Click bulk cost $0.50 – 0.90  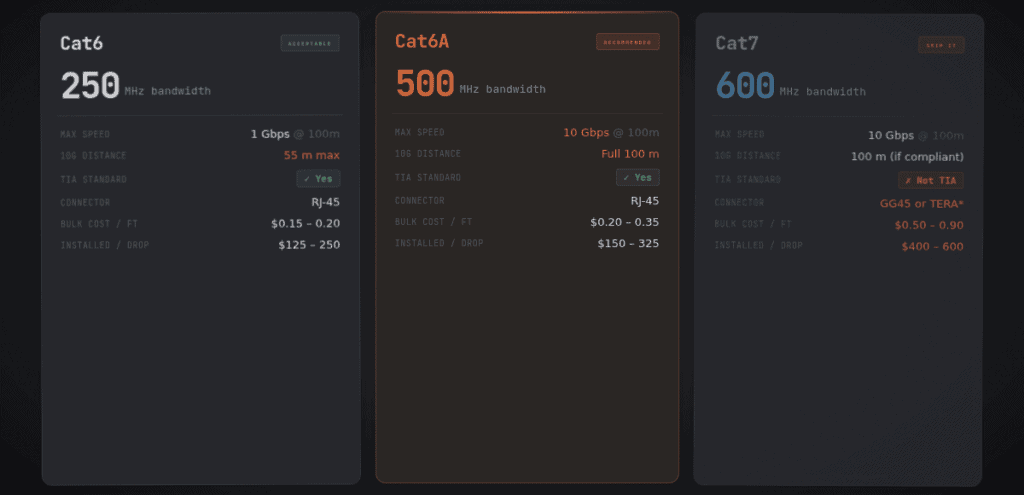click(x=929, y=225)
